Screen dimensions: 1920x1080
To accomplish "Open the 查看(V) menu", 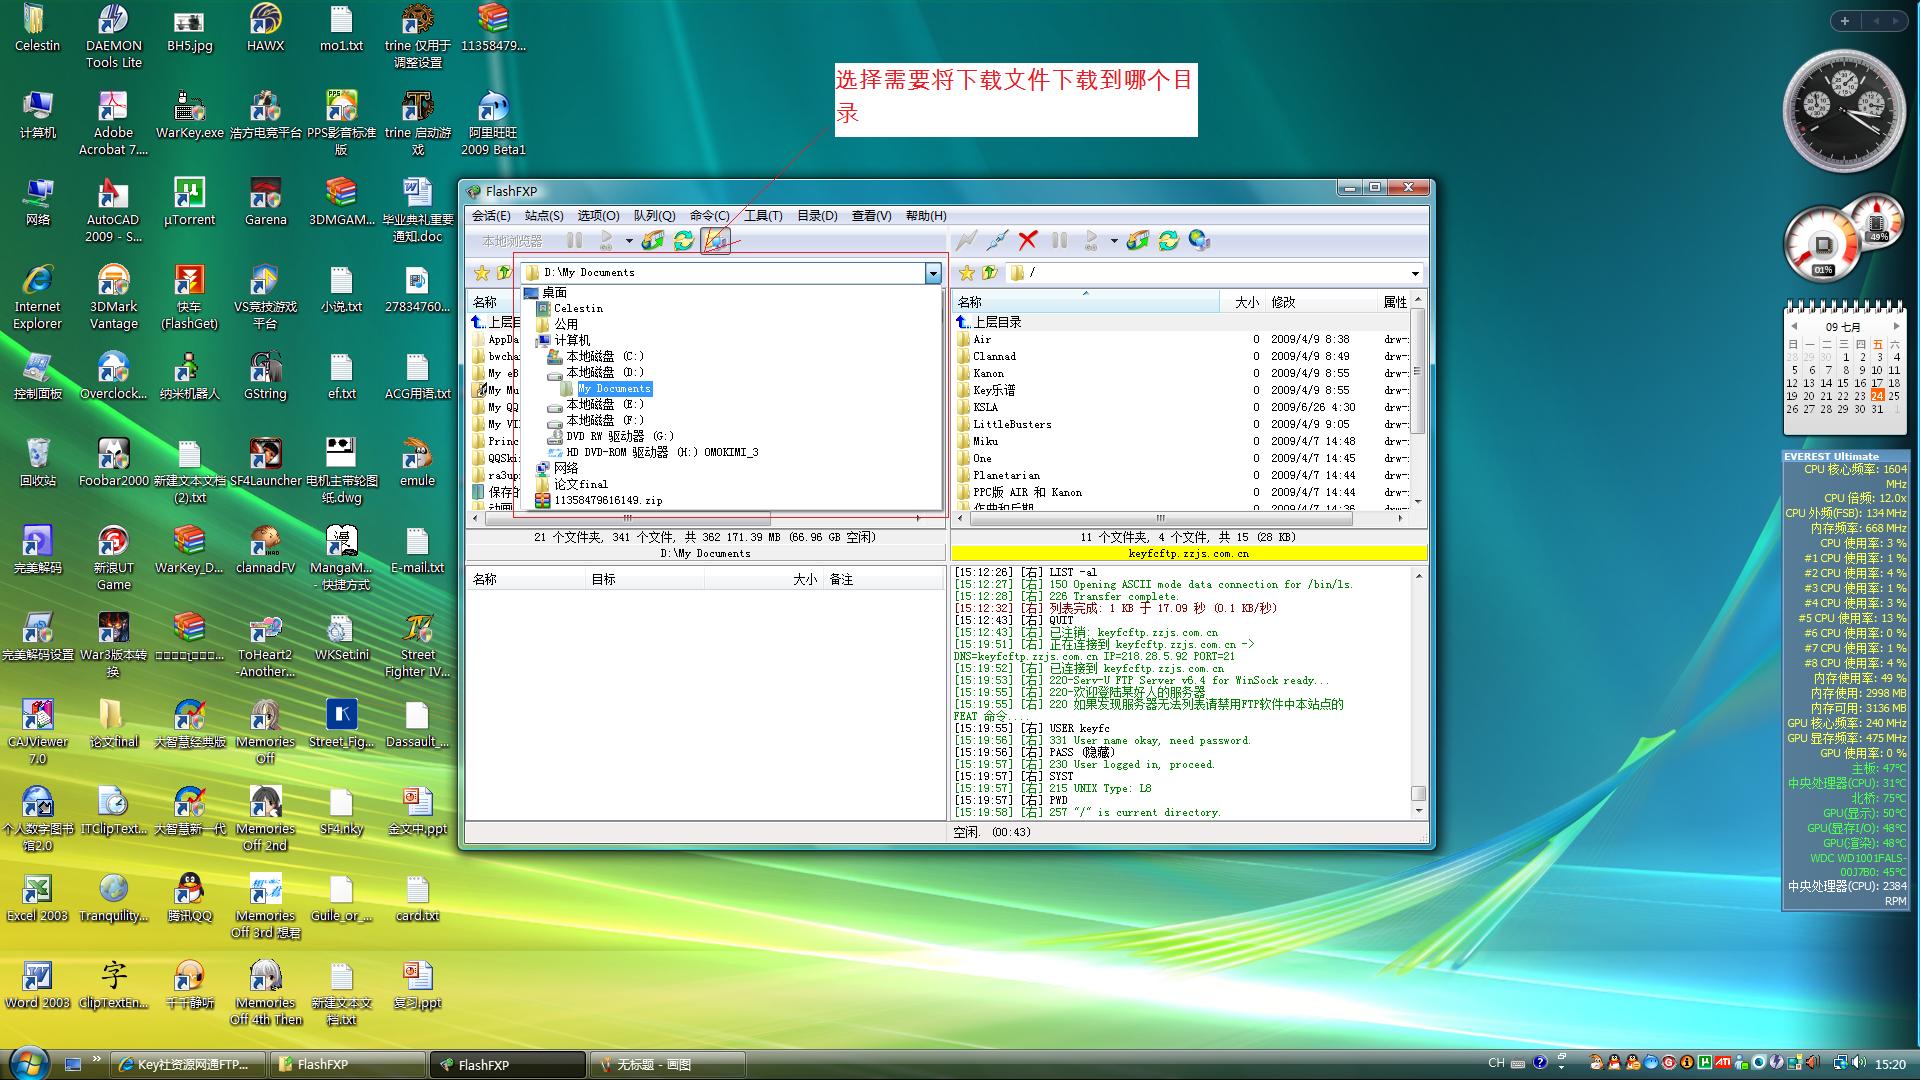I will 871,216.
